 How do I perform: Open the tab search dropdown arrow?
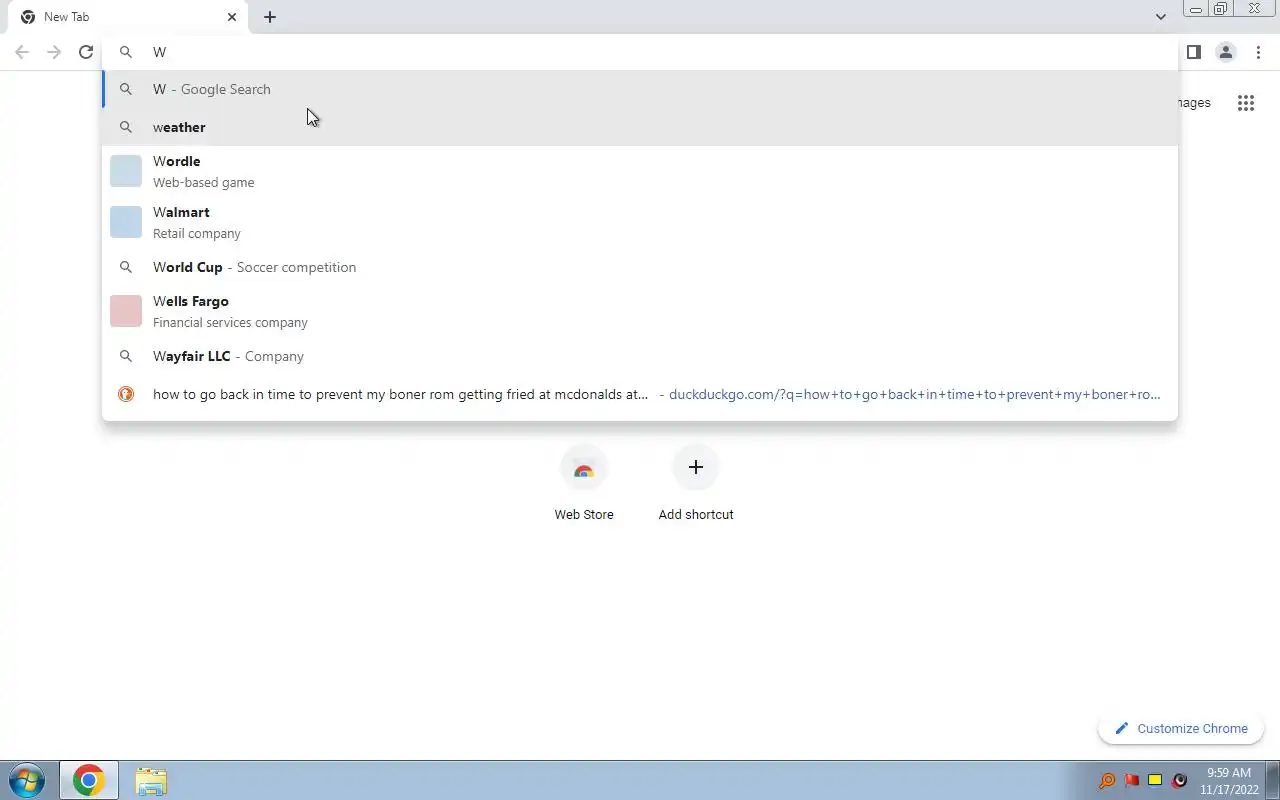click(1160, 17)
